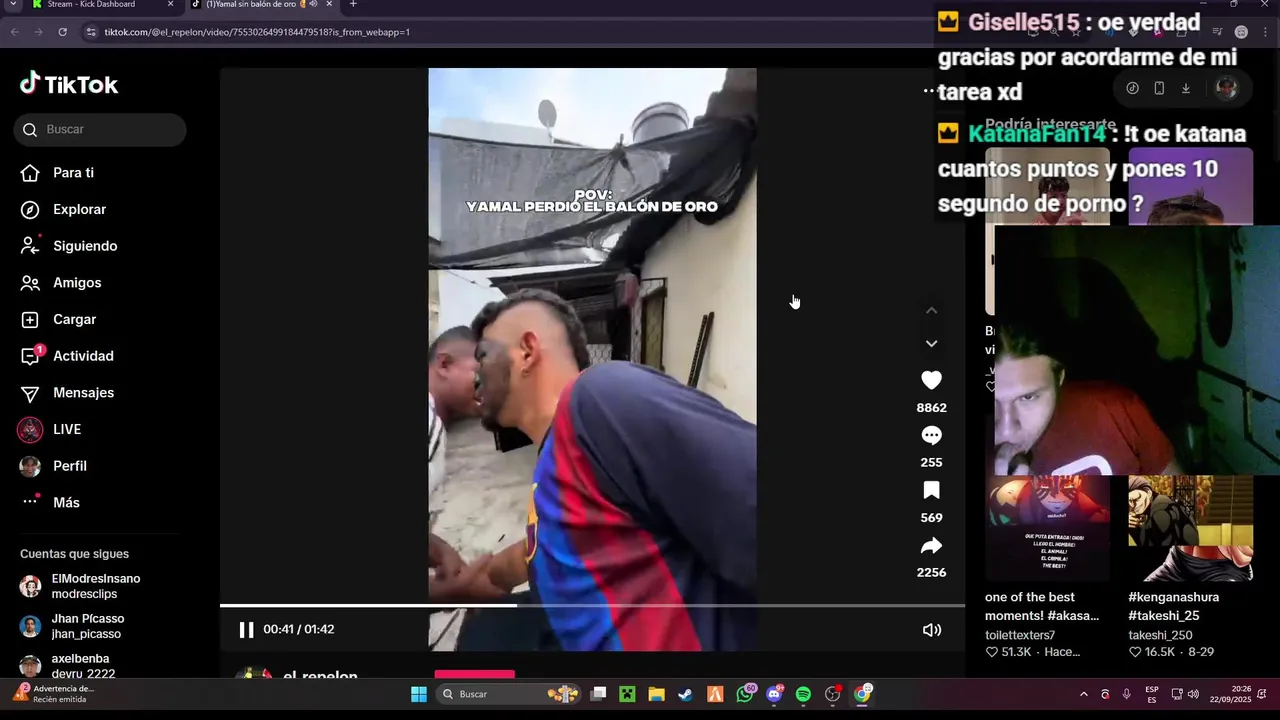
Task: Go to next video with down chevron
Action: point(931,343)
